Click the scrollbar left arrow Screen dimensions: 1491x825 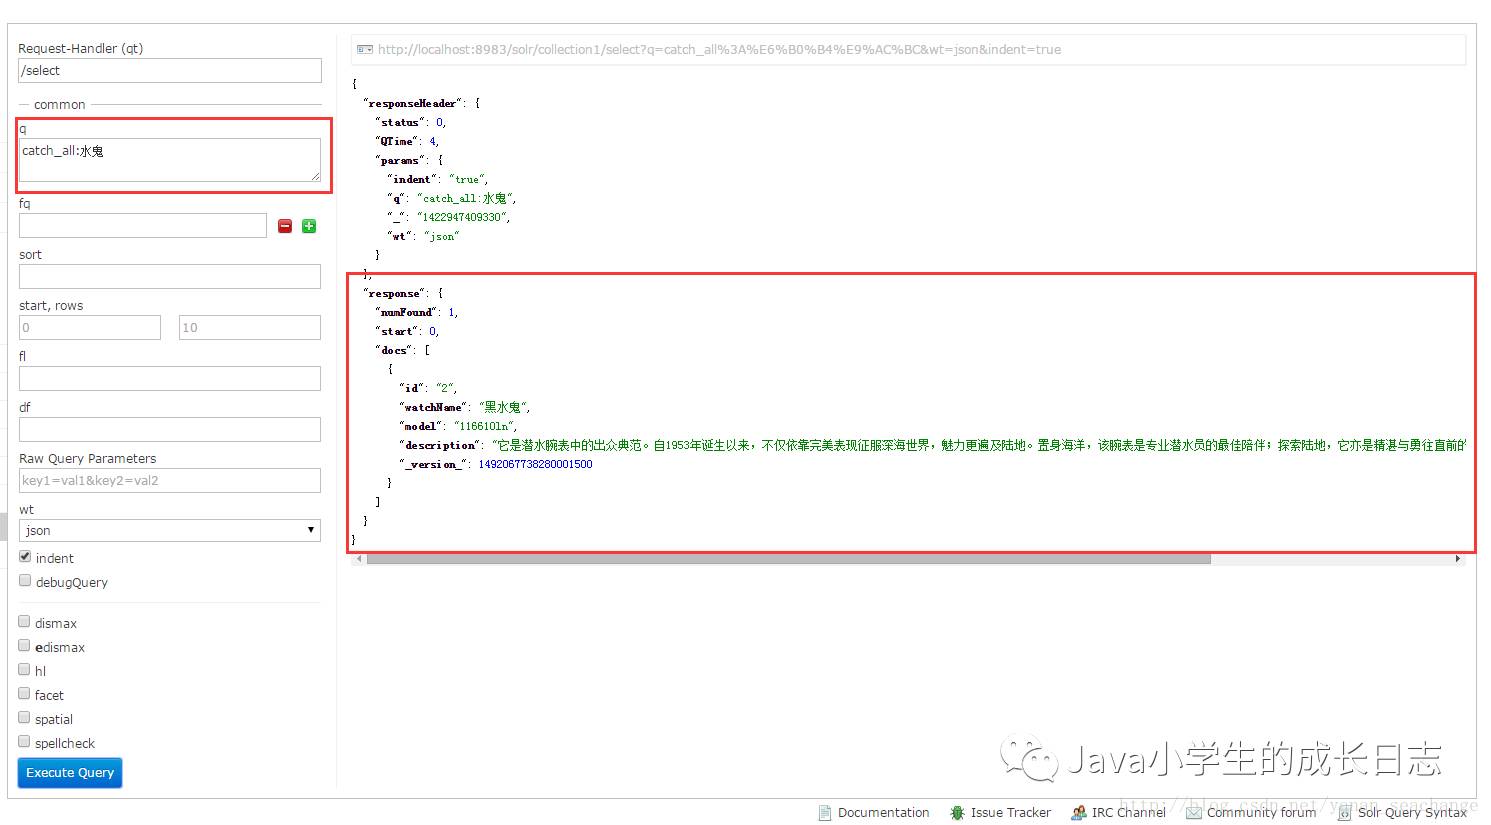coord(359,559)
